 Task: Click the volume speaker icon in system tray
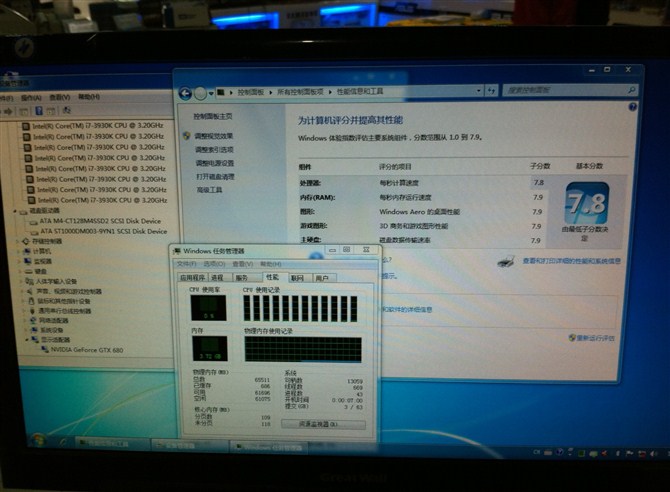(x=653, y=454)
